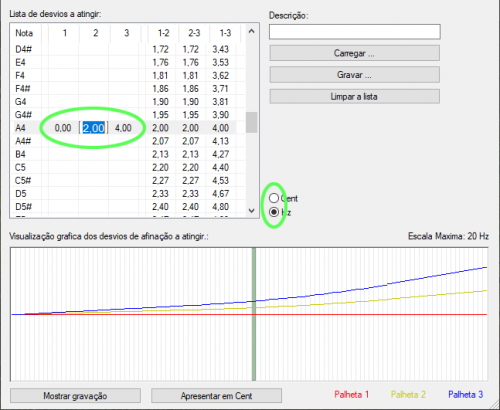Click the list scrollbar down arrow
Viewport: 500px width, 410px height.
(x=252, y=211)
